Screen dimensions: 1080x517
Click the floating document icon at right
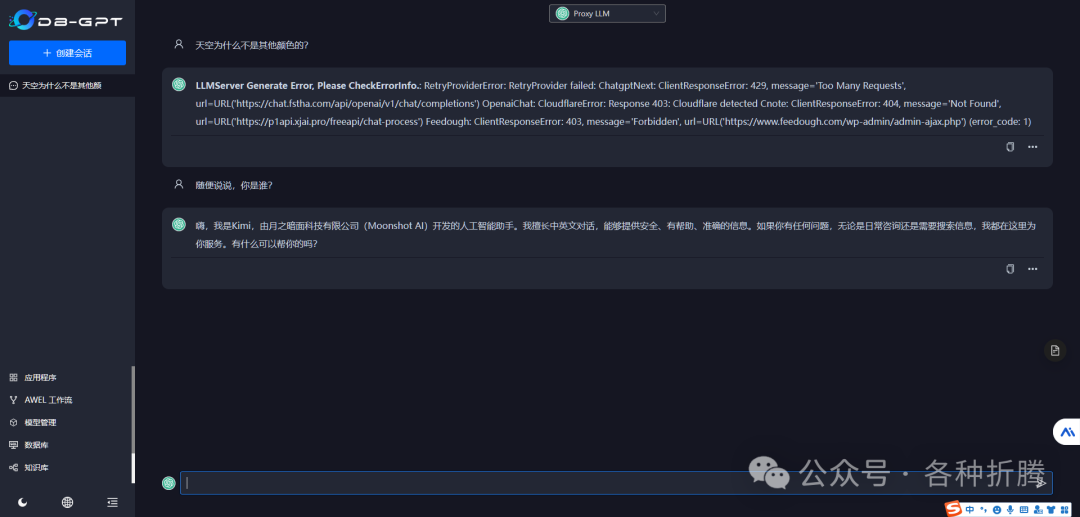[1055, 350]
